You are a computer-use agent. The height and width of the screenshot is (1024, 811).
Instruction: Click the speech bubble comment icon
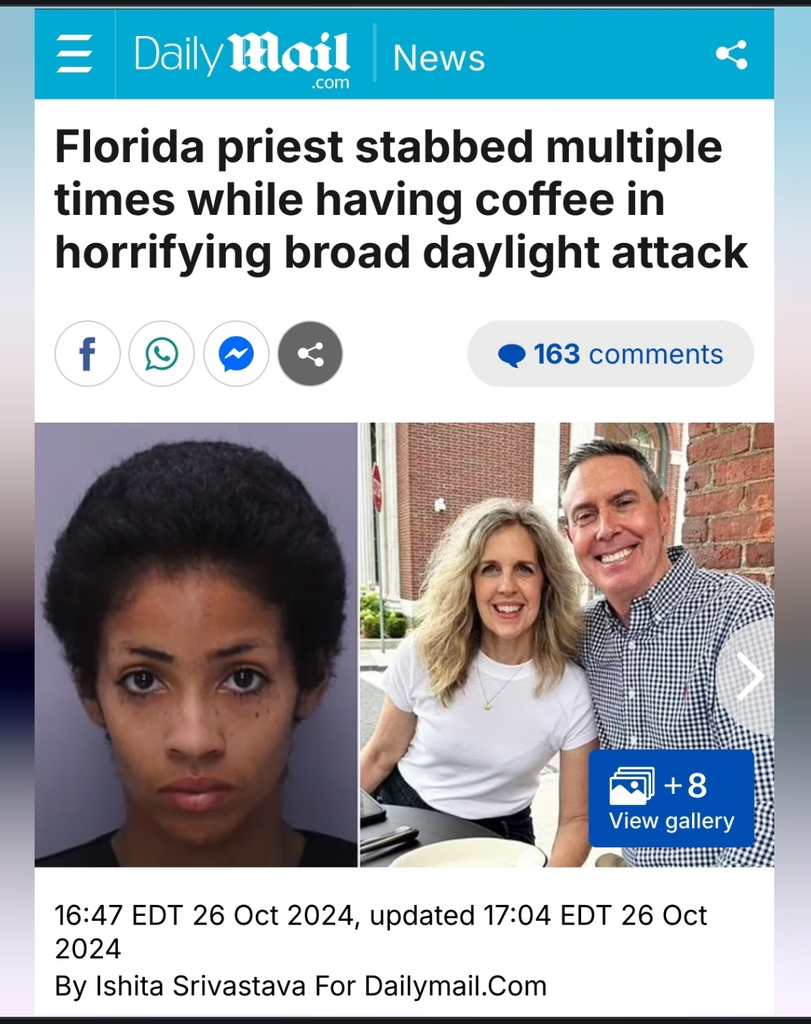click(511, 355)
